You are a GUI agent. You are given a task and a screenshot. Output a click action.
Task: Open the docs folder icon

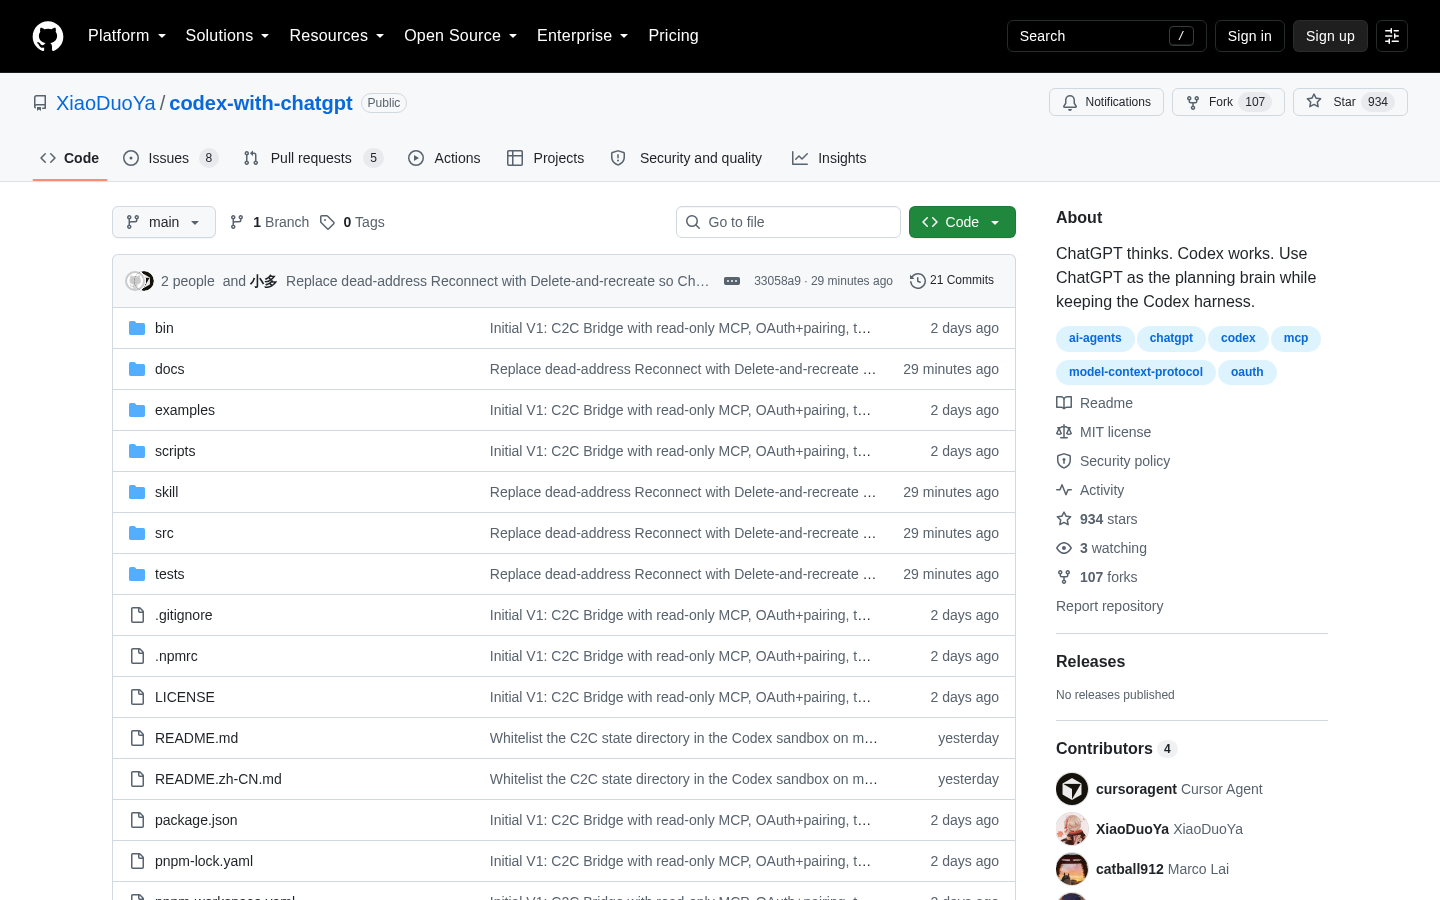click(137, 369)
